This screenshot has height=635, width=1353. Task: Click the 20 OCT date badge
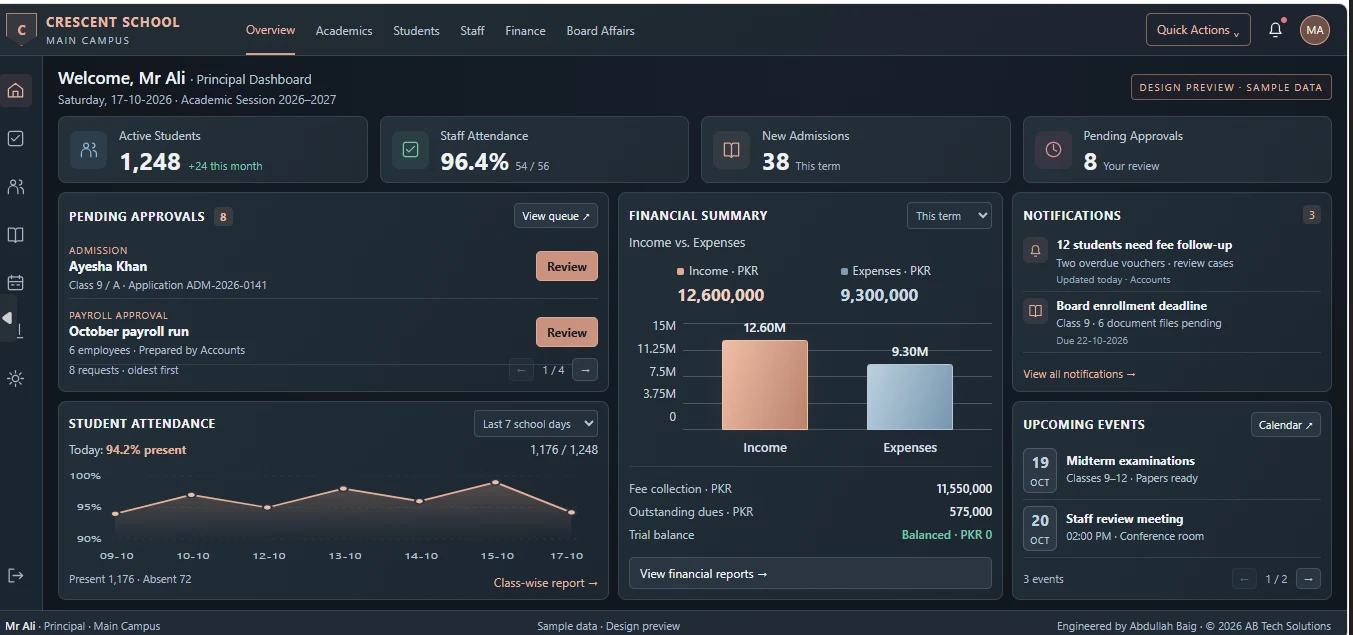pyautogui.click(x=1040, y=529)
